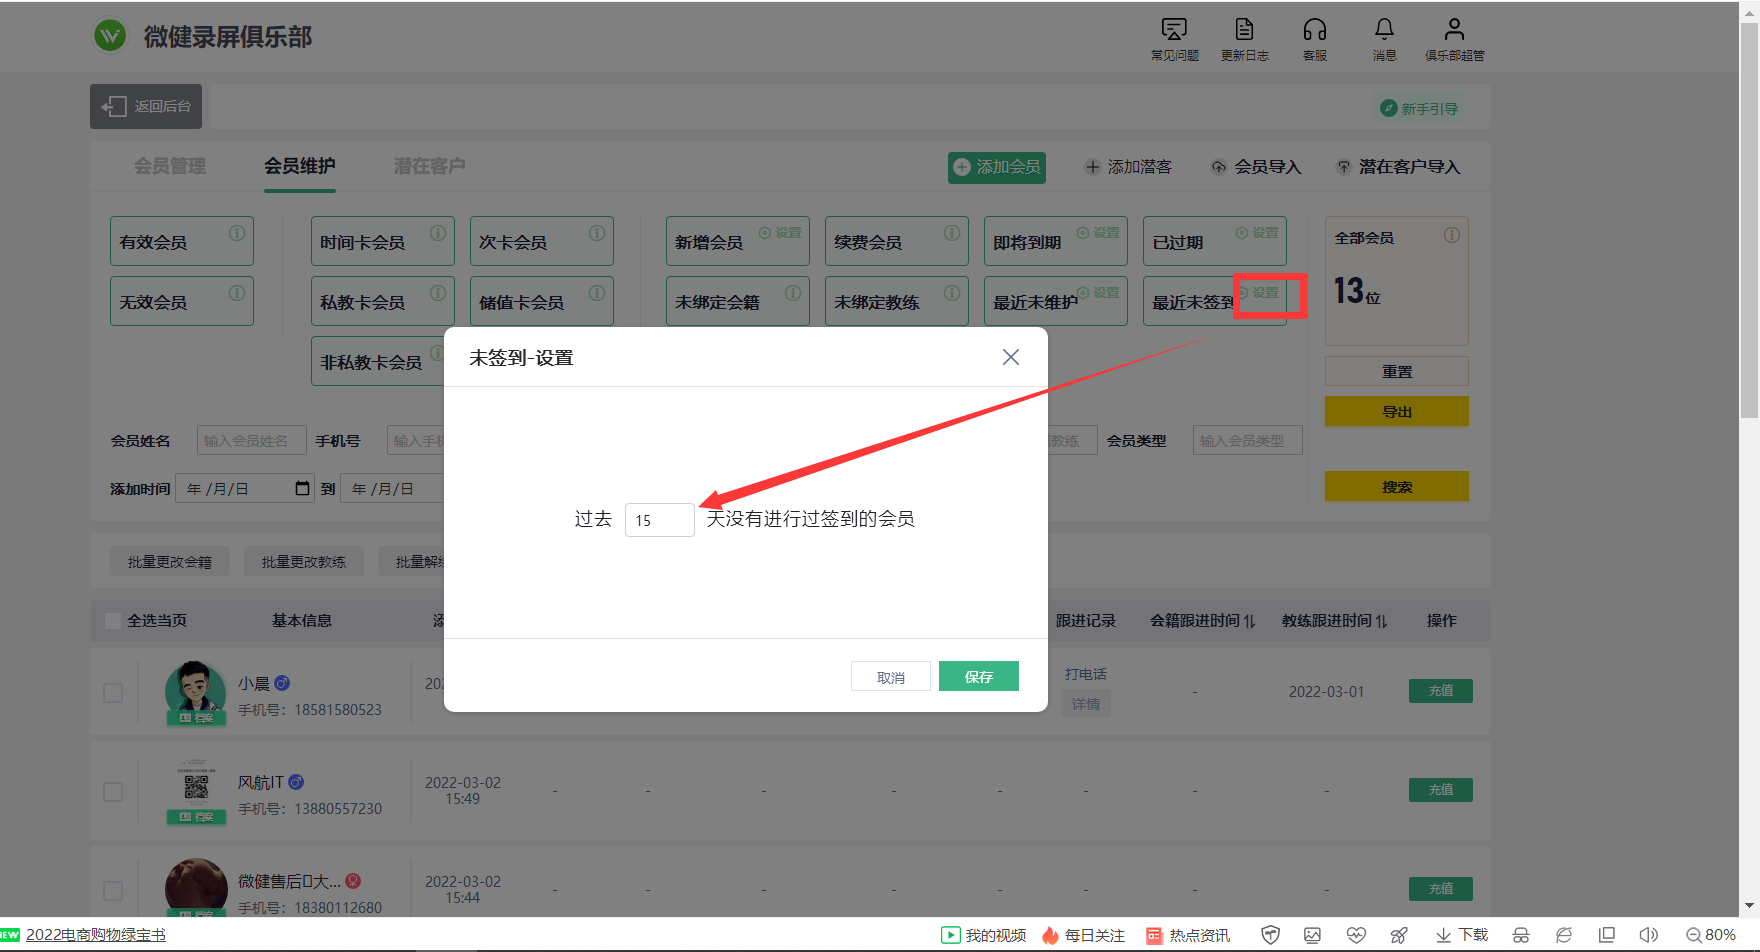The width and height of the screenshot is (1760, 952).
Task: Toggle the 全选当页 checkbox
Action: tap(113, 621)
